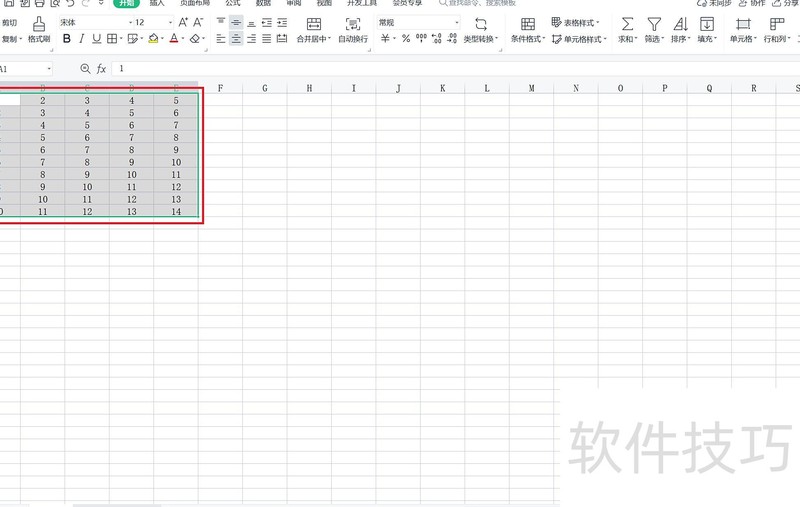Toggle horizontal center alignment

tap(236, 39)
